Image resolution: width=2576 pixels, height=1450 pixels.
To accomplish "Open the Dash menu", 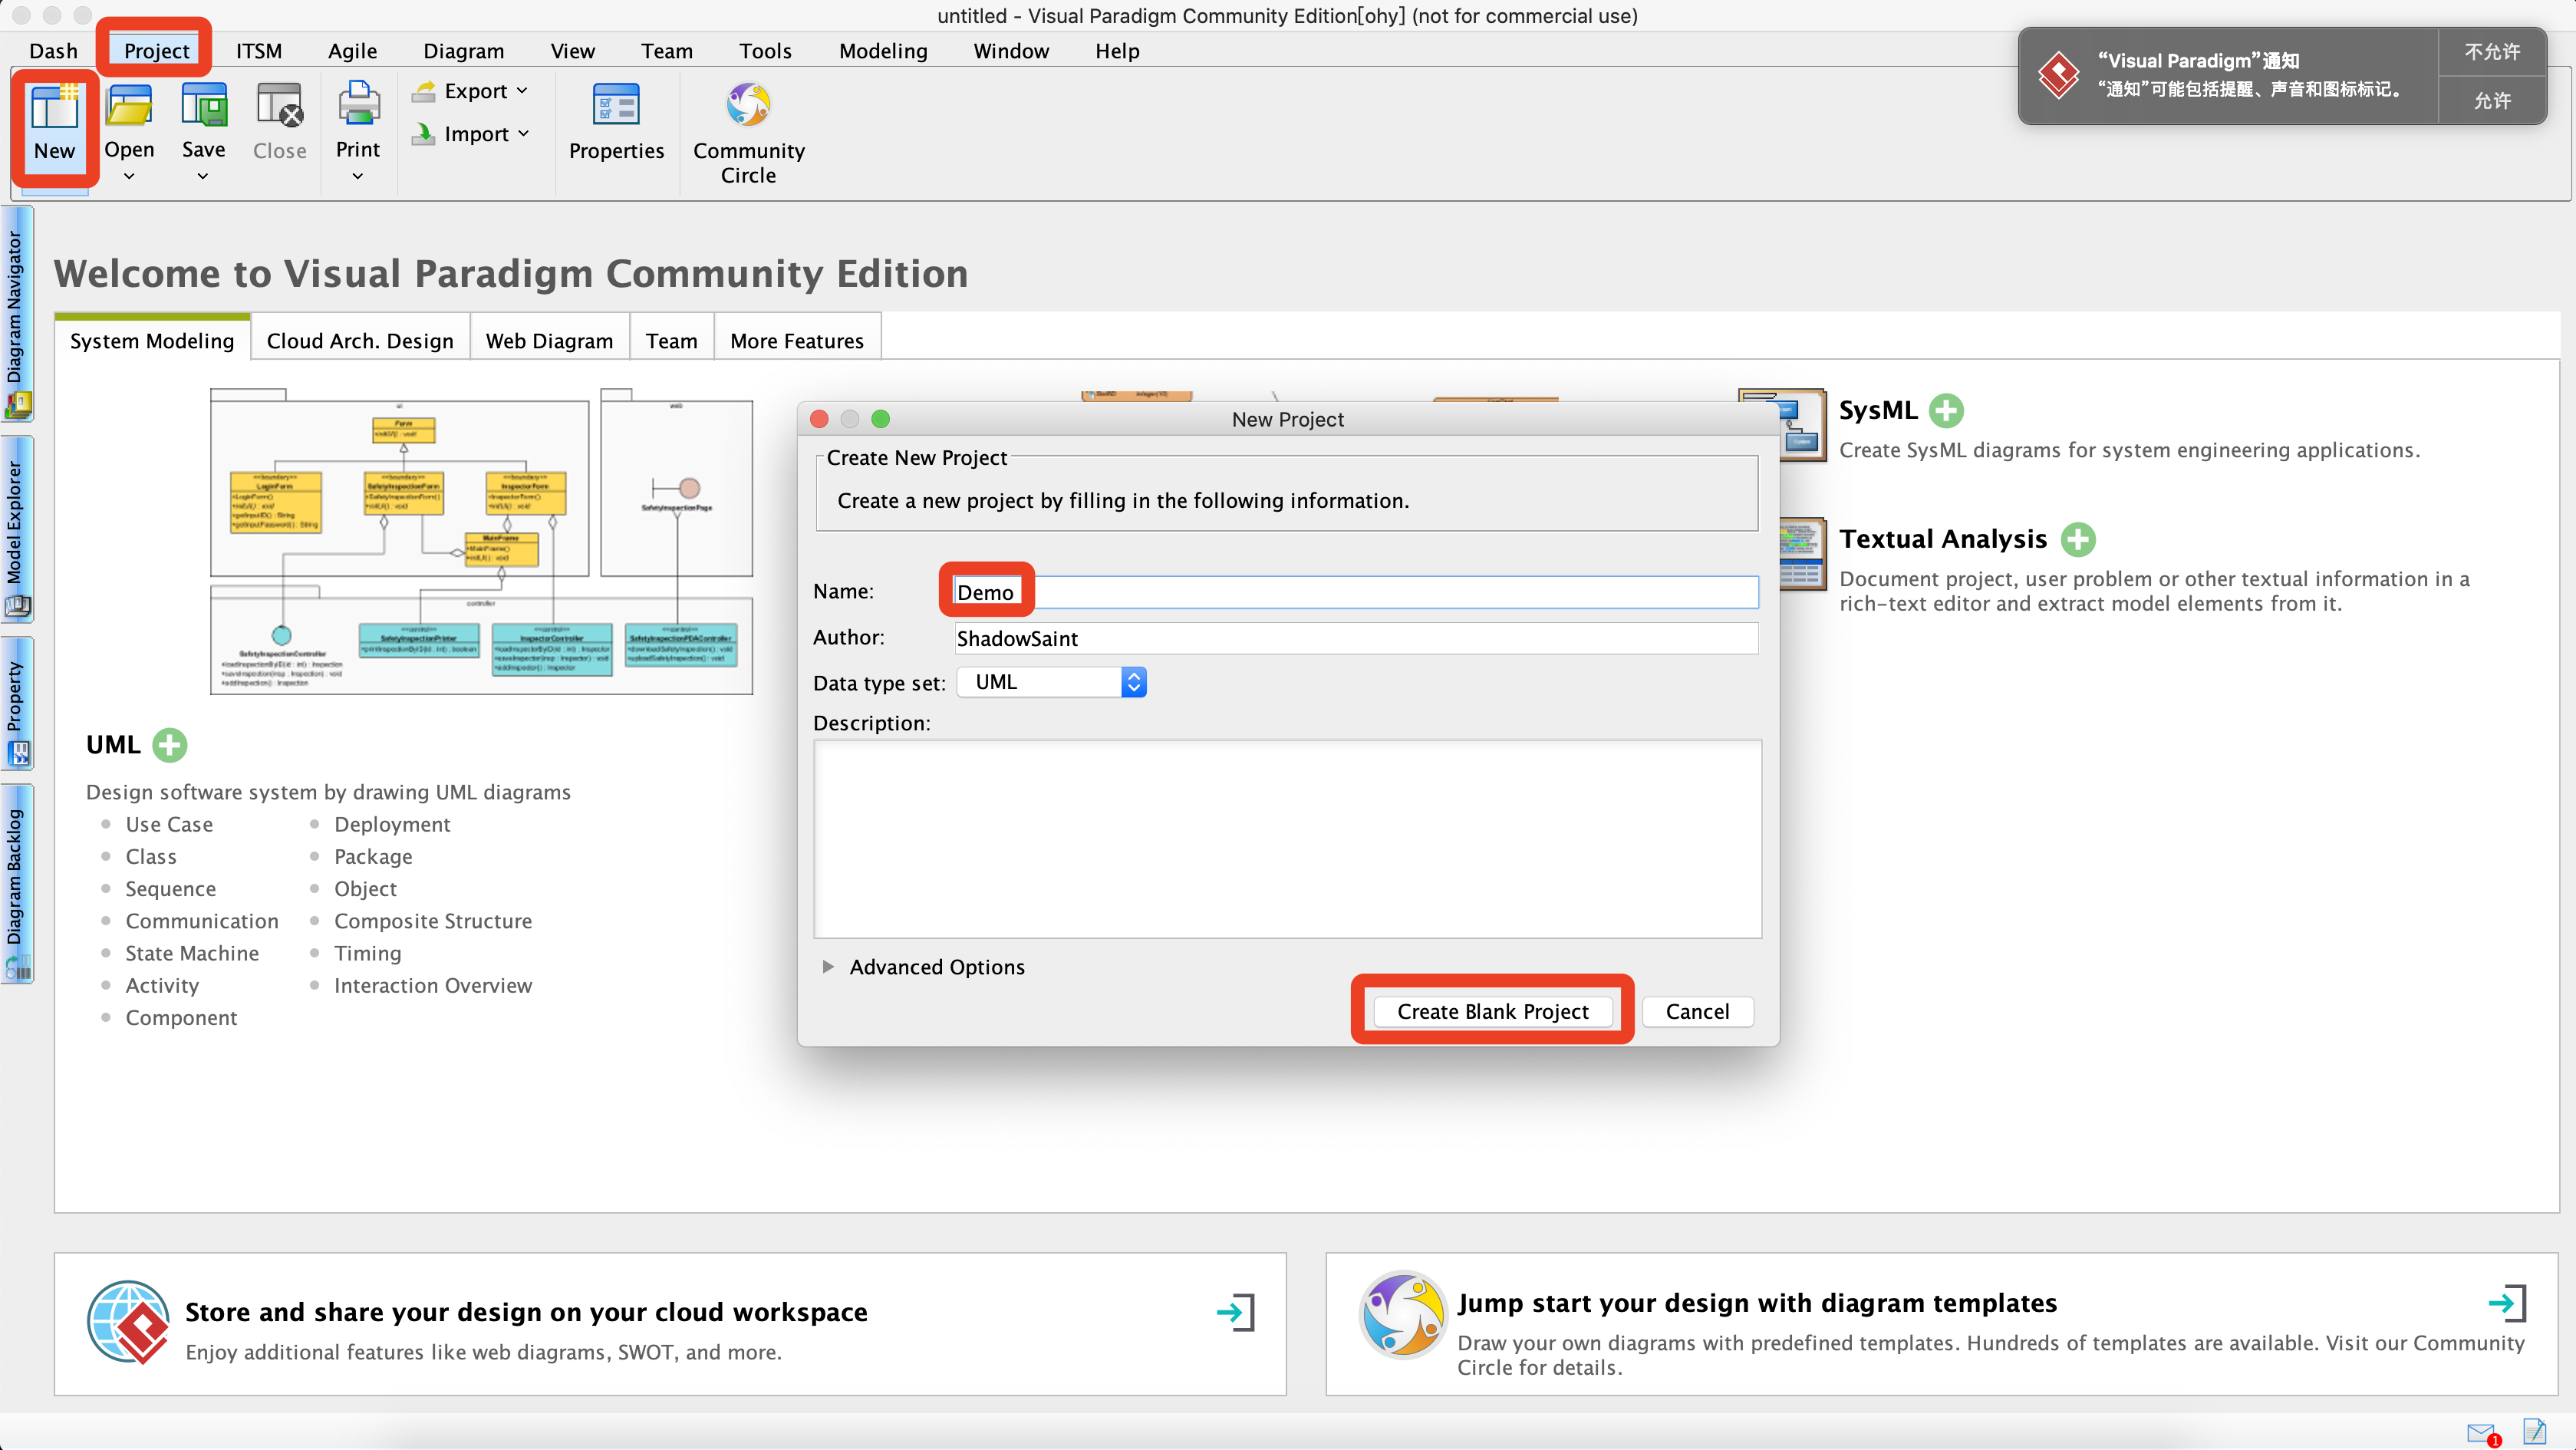I will point(53,51).
